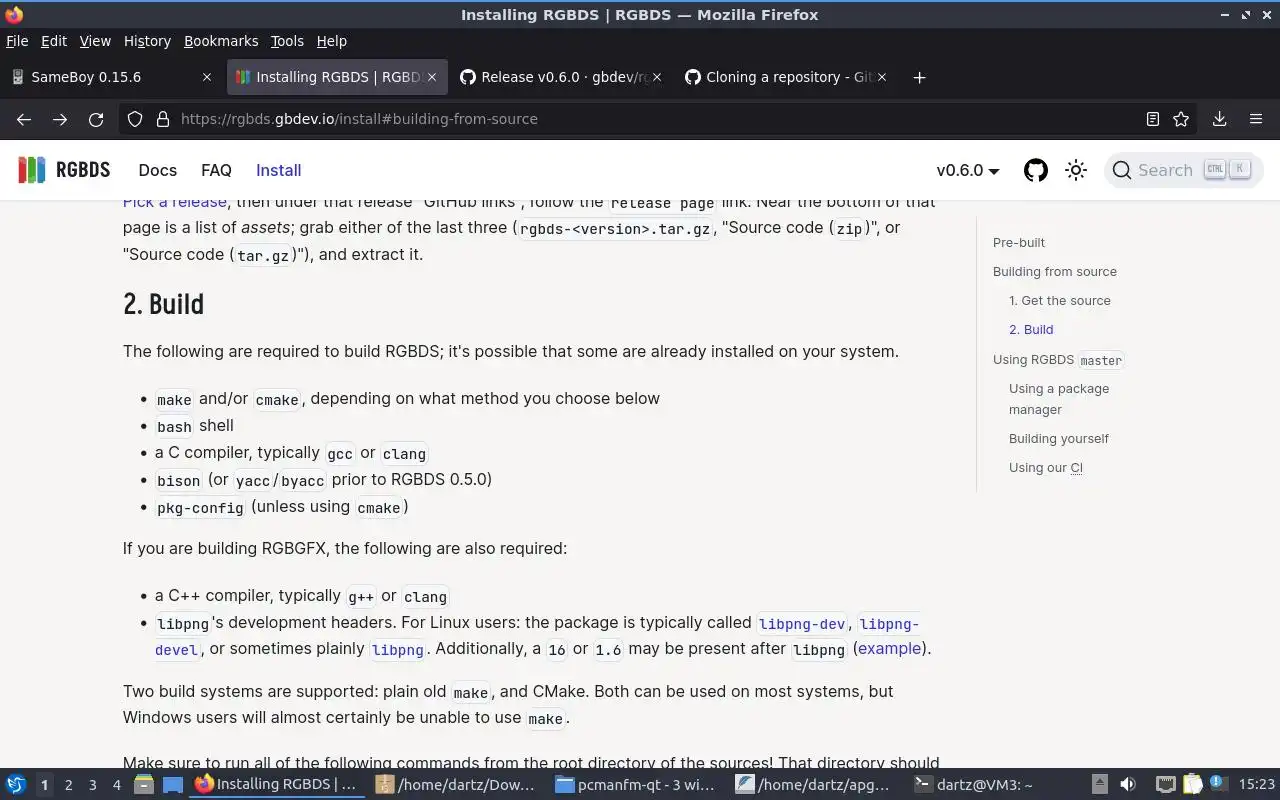
Task: Jump to Building yourself in sidebar
Action: pos(1059,438)
